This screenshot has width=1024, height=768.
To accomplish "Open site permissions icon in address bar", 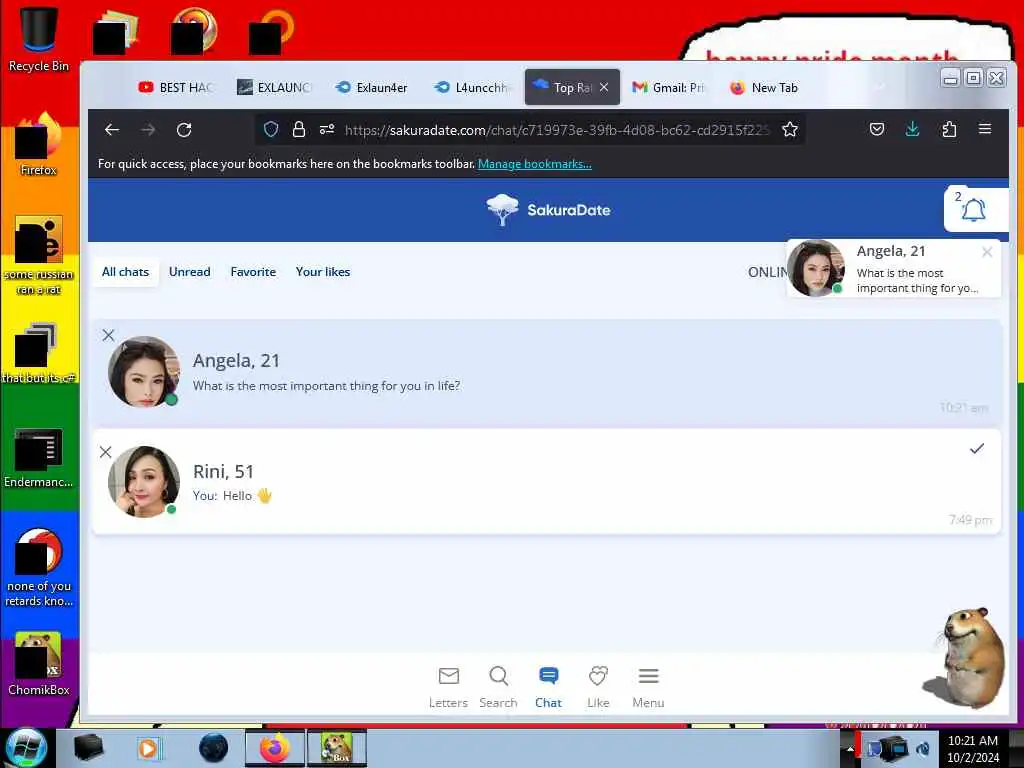I will [327, 129].
